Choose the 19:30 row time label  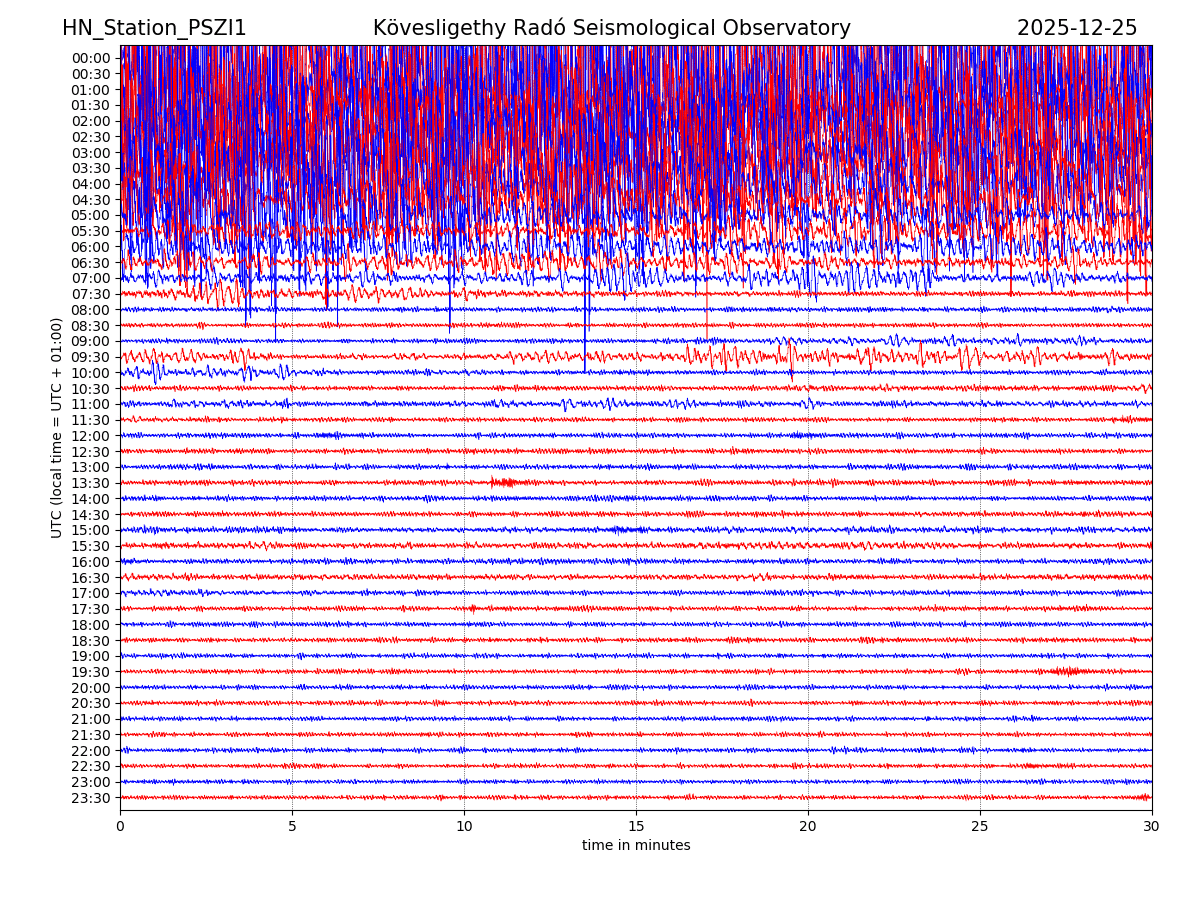click(90, 672)
